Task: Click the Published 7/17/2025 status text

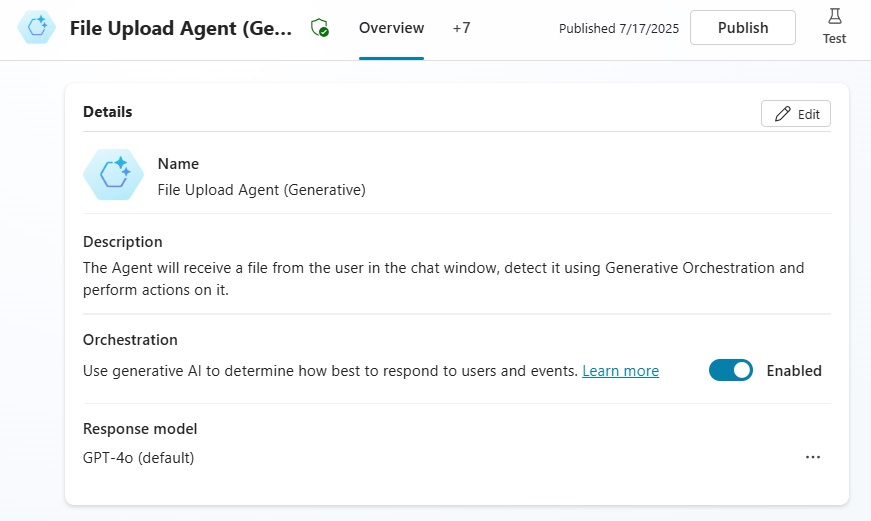Action: point(619,28)
